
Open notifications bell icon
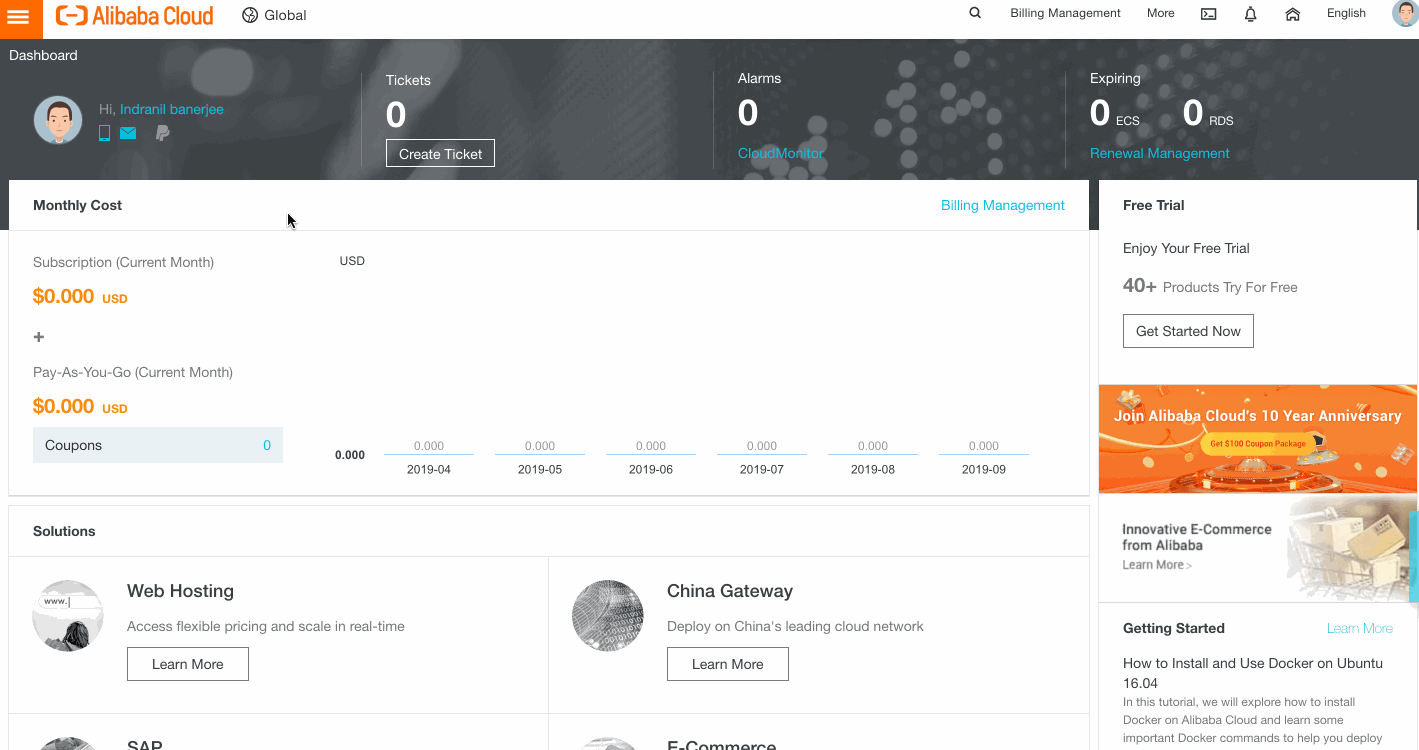[x=1250, y=14]
